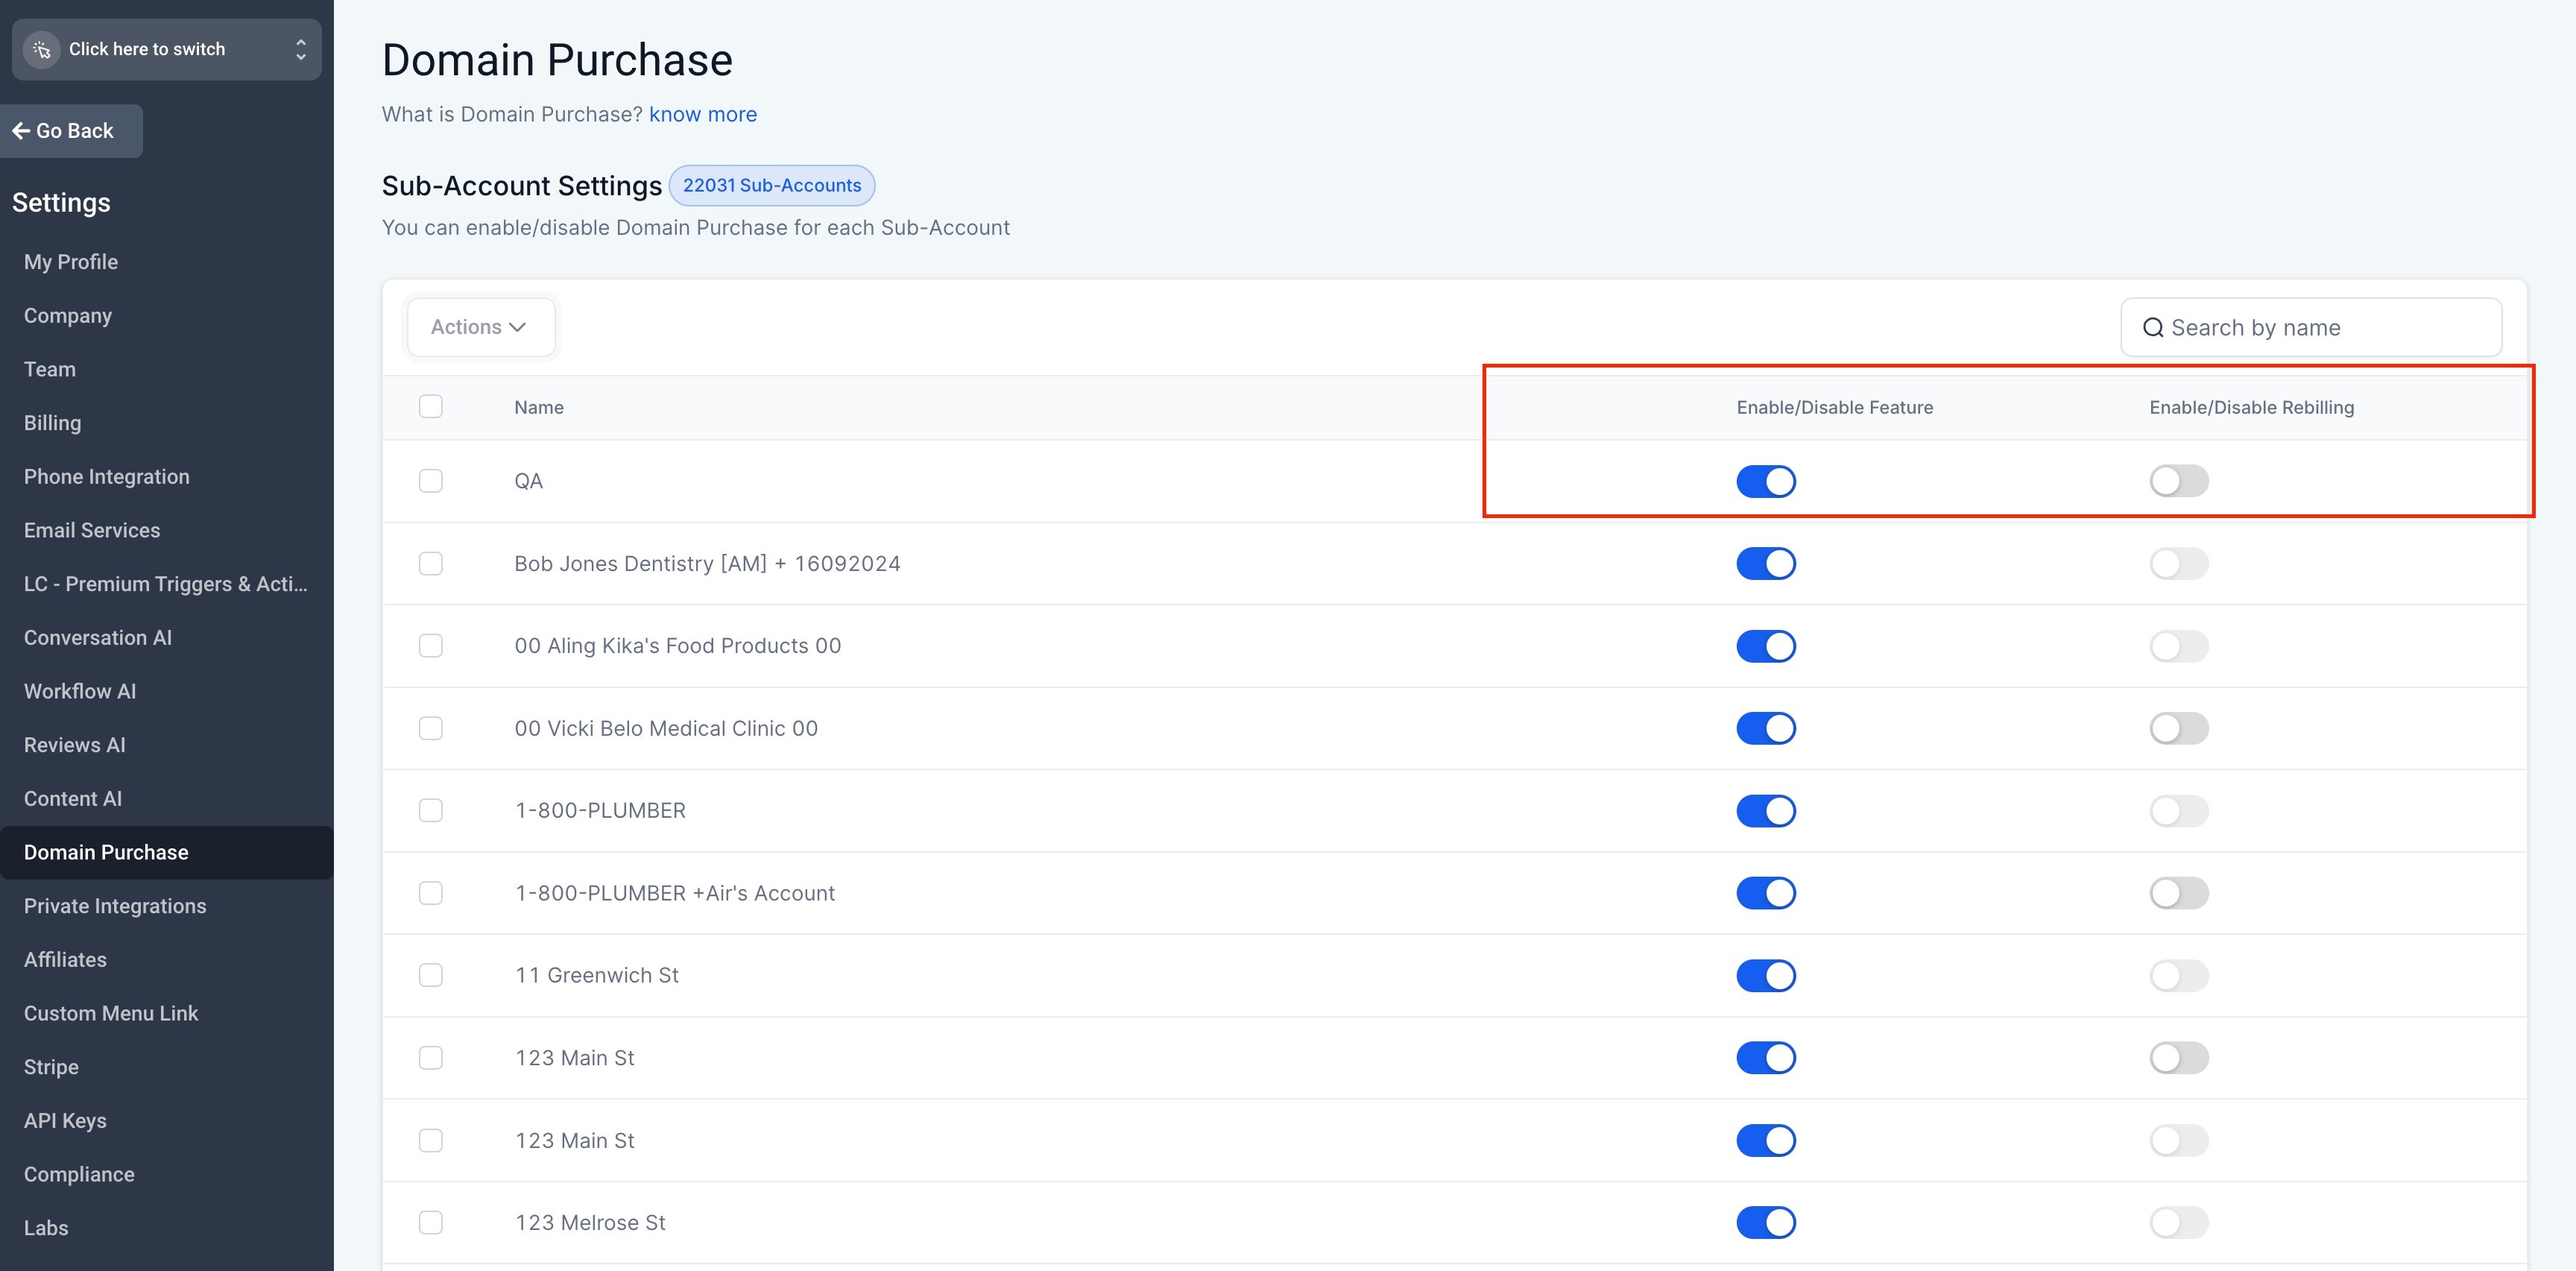
Task: Click the Enable/Disable Feature column header
Action: (x=1834, y=407)
